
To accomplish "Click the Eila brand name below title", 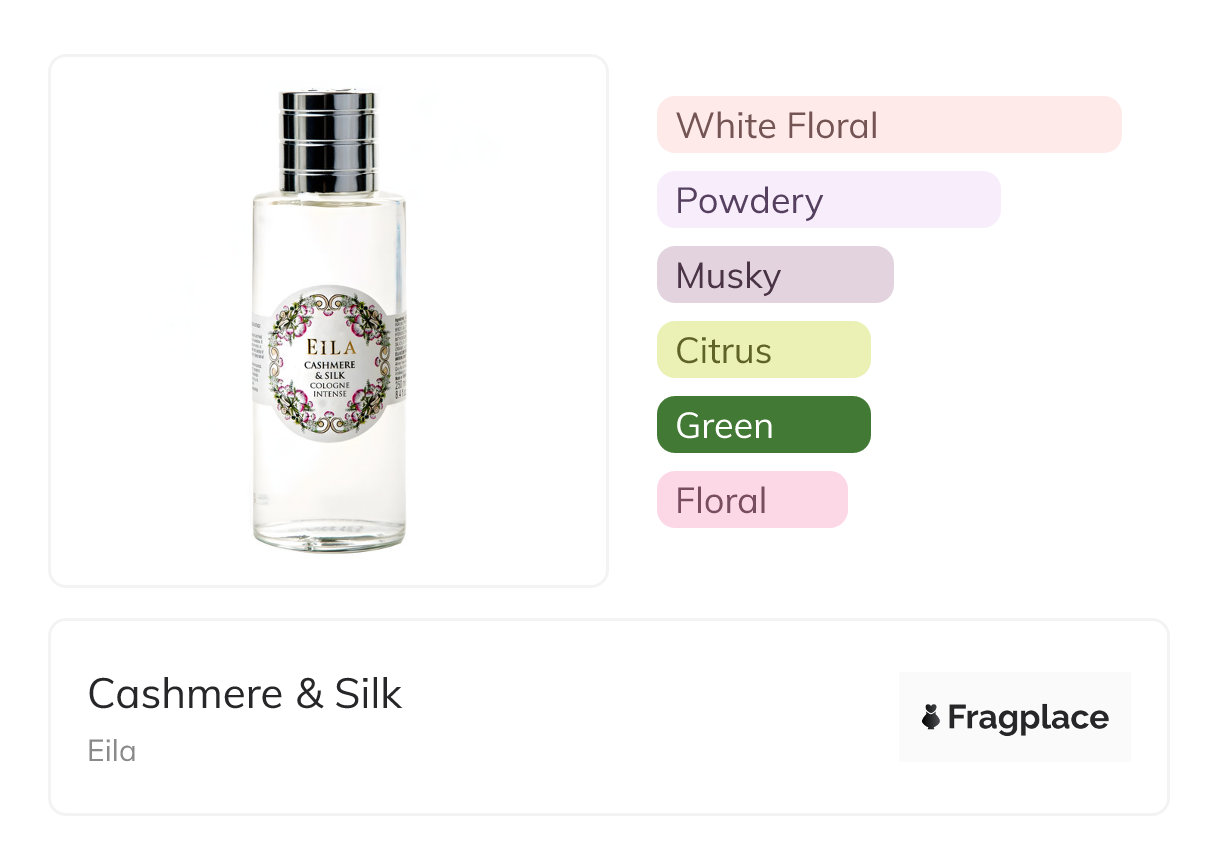I will [x=112, y=751].
